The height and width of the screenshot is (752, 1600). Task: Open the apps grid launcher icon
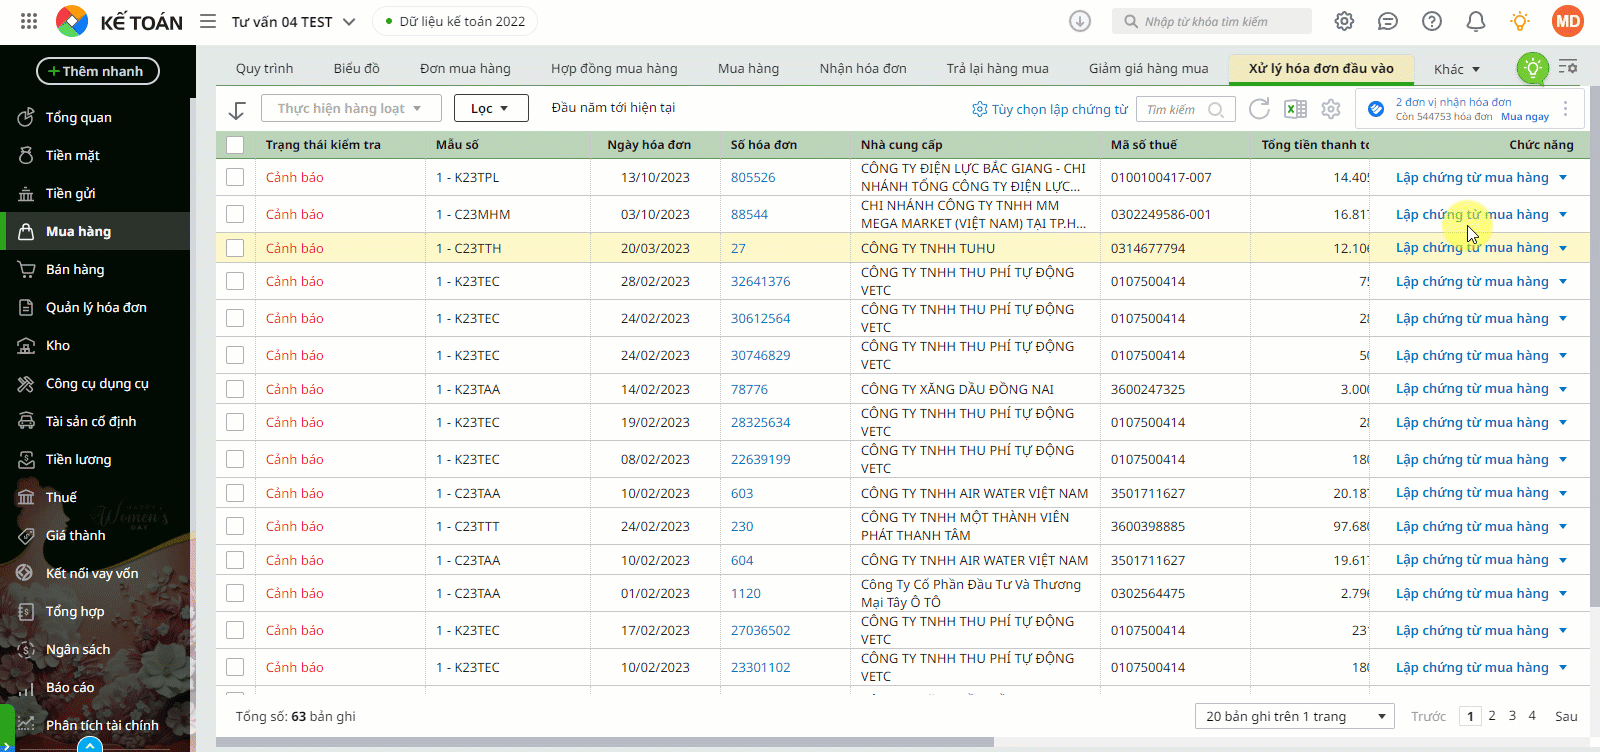pyautogui.click(x=29, y=21)
